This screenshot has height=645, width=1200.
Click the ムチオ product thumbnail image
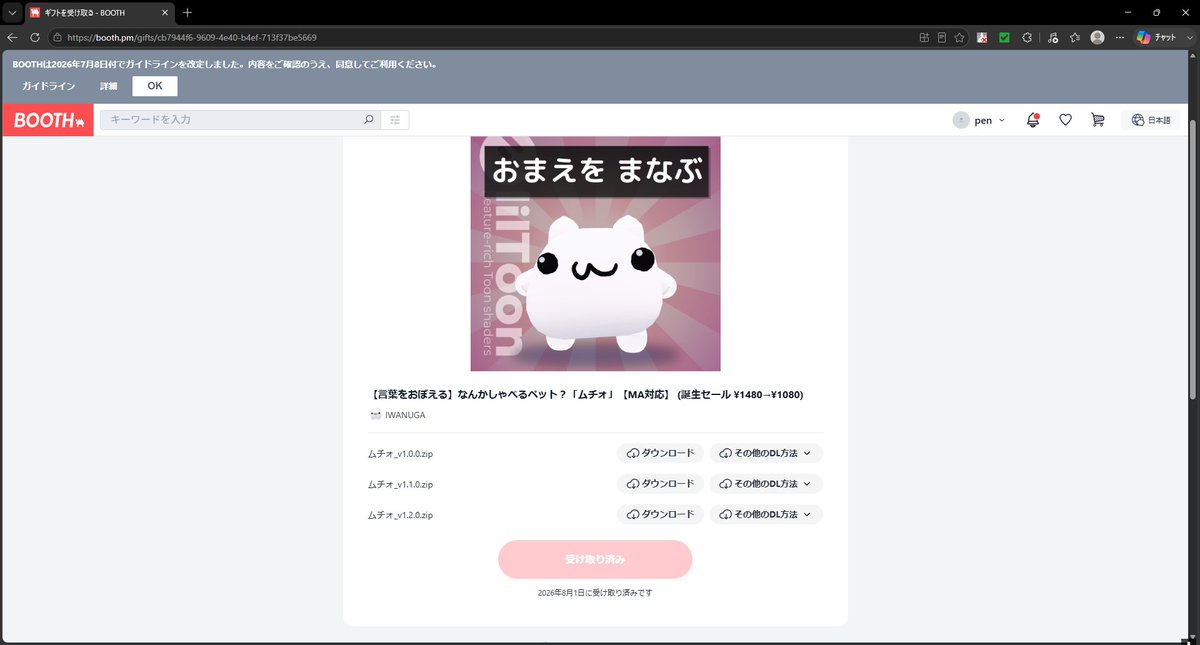595,253
